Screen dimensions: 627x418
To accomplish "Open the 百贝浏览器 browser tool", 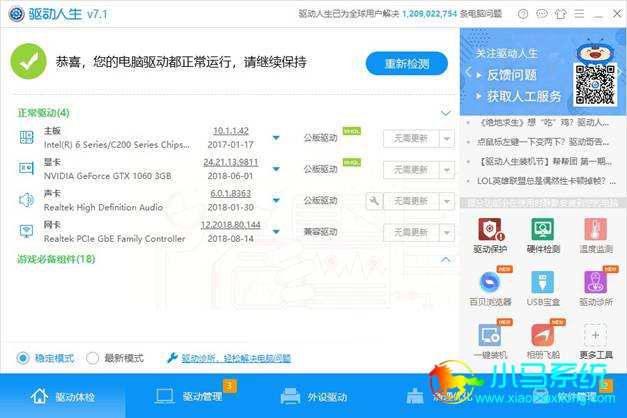I will [490, 287].
